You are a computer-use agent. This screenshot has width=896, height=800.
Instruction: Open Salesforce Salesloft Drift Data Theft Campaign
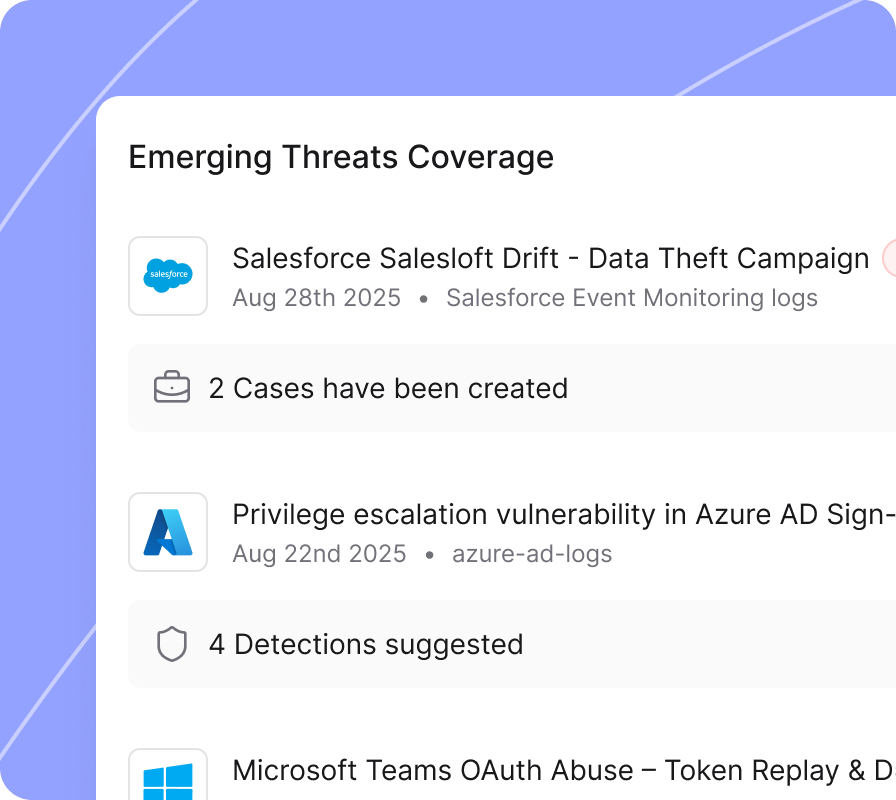pos(550,259)
